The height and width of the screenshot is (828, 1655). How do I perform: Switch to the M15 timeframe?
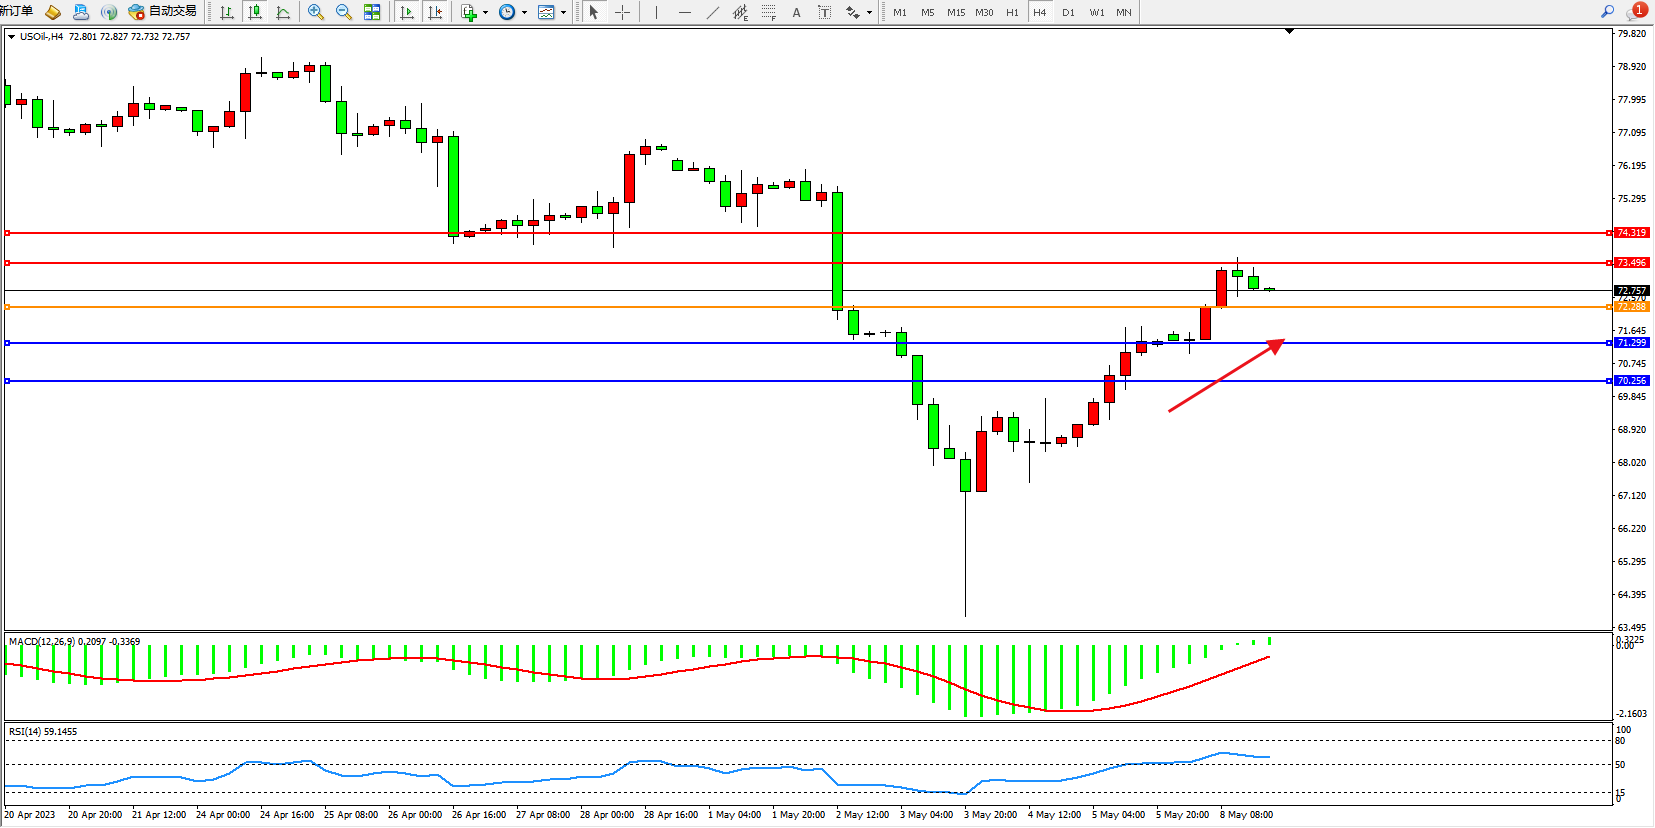956,12
